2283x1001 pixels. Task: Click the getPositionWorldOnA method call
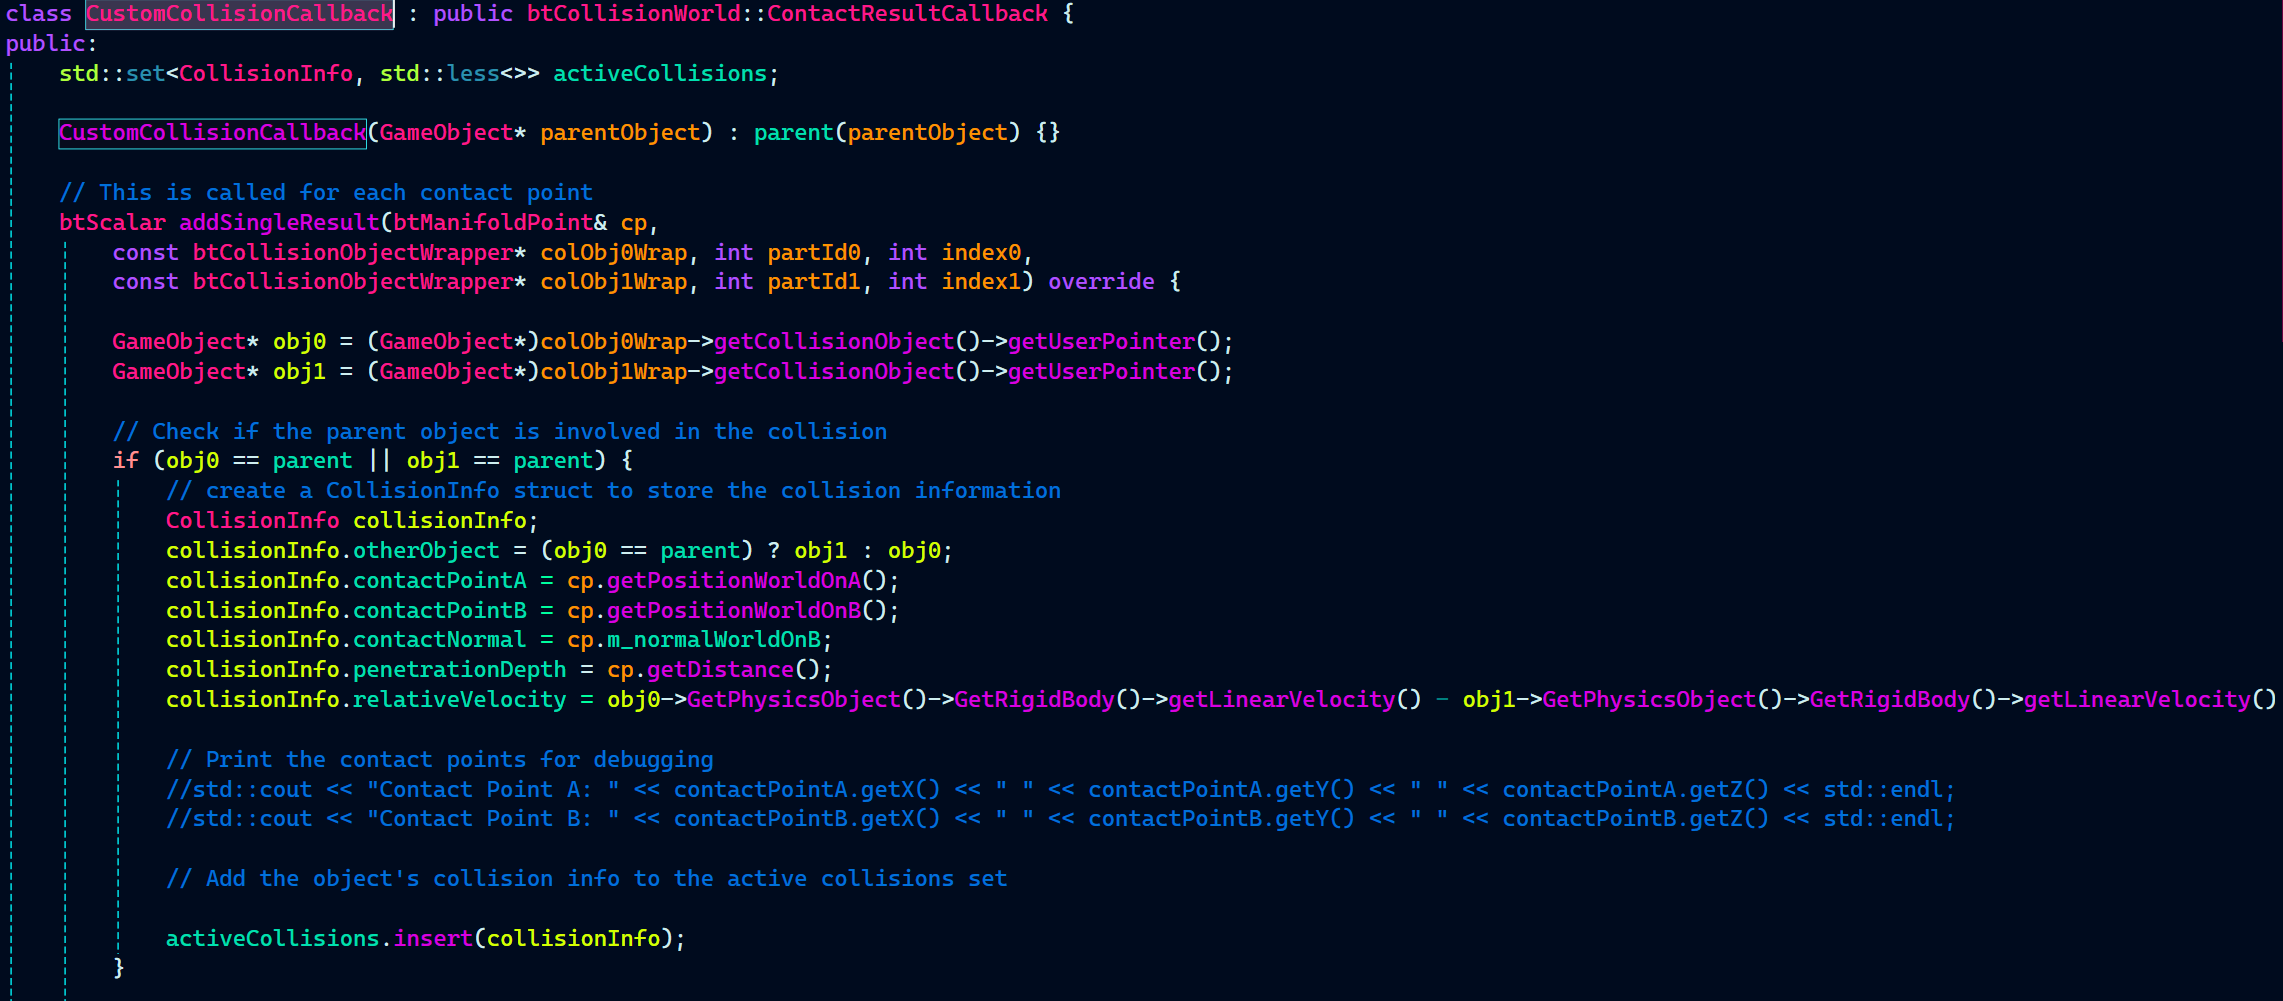click(x=733, y=581)
